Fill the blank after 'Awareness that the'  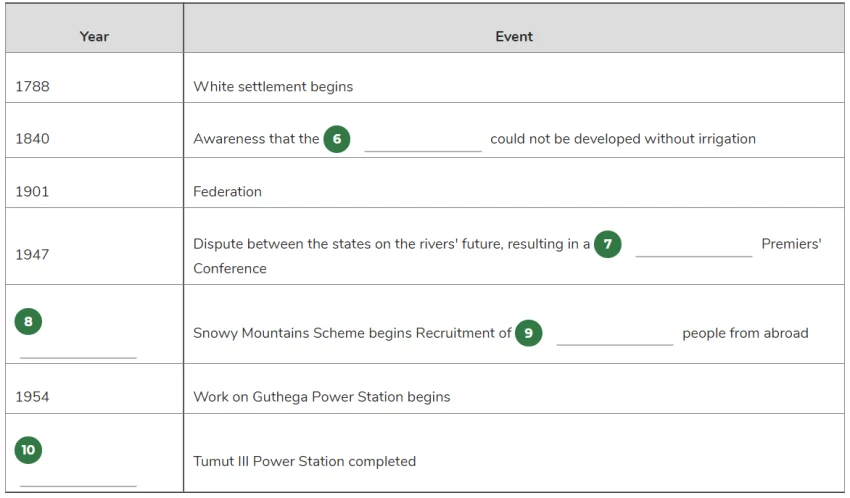point(423,141)
